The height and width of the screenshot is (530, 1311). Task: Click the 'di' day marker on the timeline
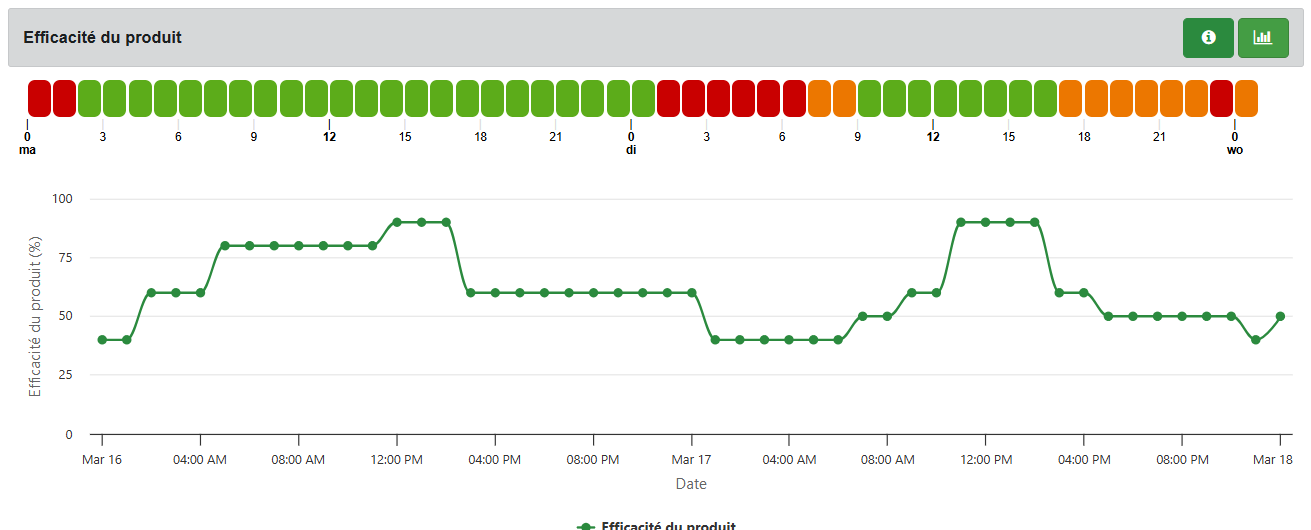tap(631, 150)
